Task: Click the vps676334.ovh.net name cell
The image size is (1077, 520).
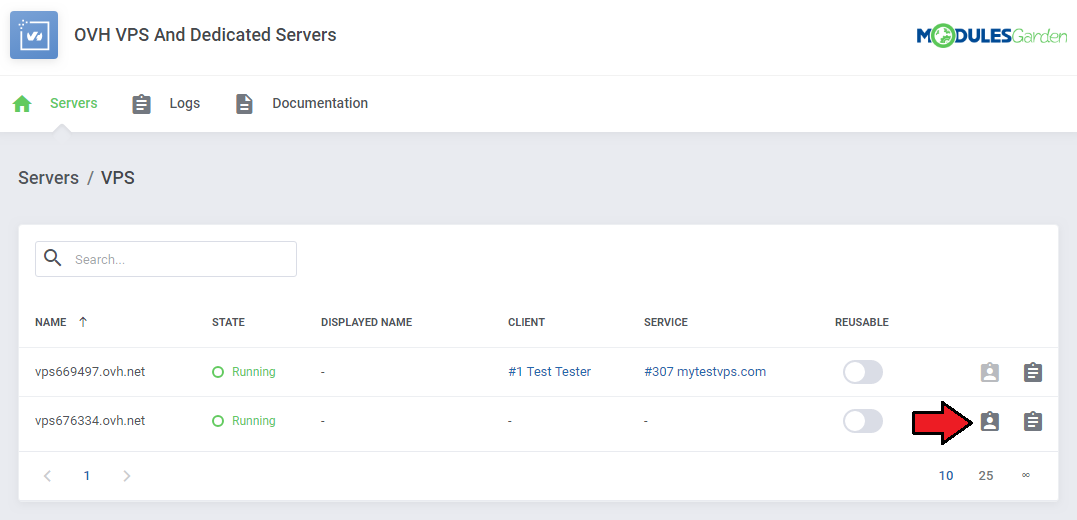Action: (x=90, y=420)
